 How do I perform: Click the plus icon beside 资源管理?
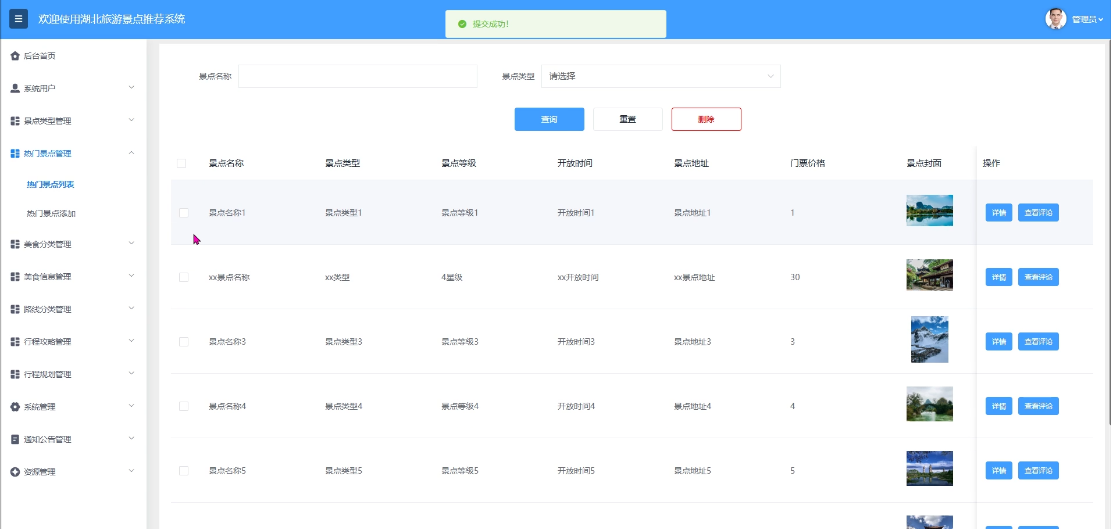(15, 472)
